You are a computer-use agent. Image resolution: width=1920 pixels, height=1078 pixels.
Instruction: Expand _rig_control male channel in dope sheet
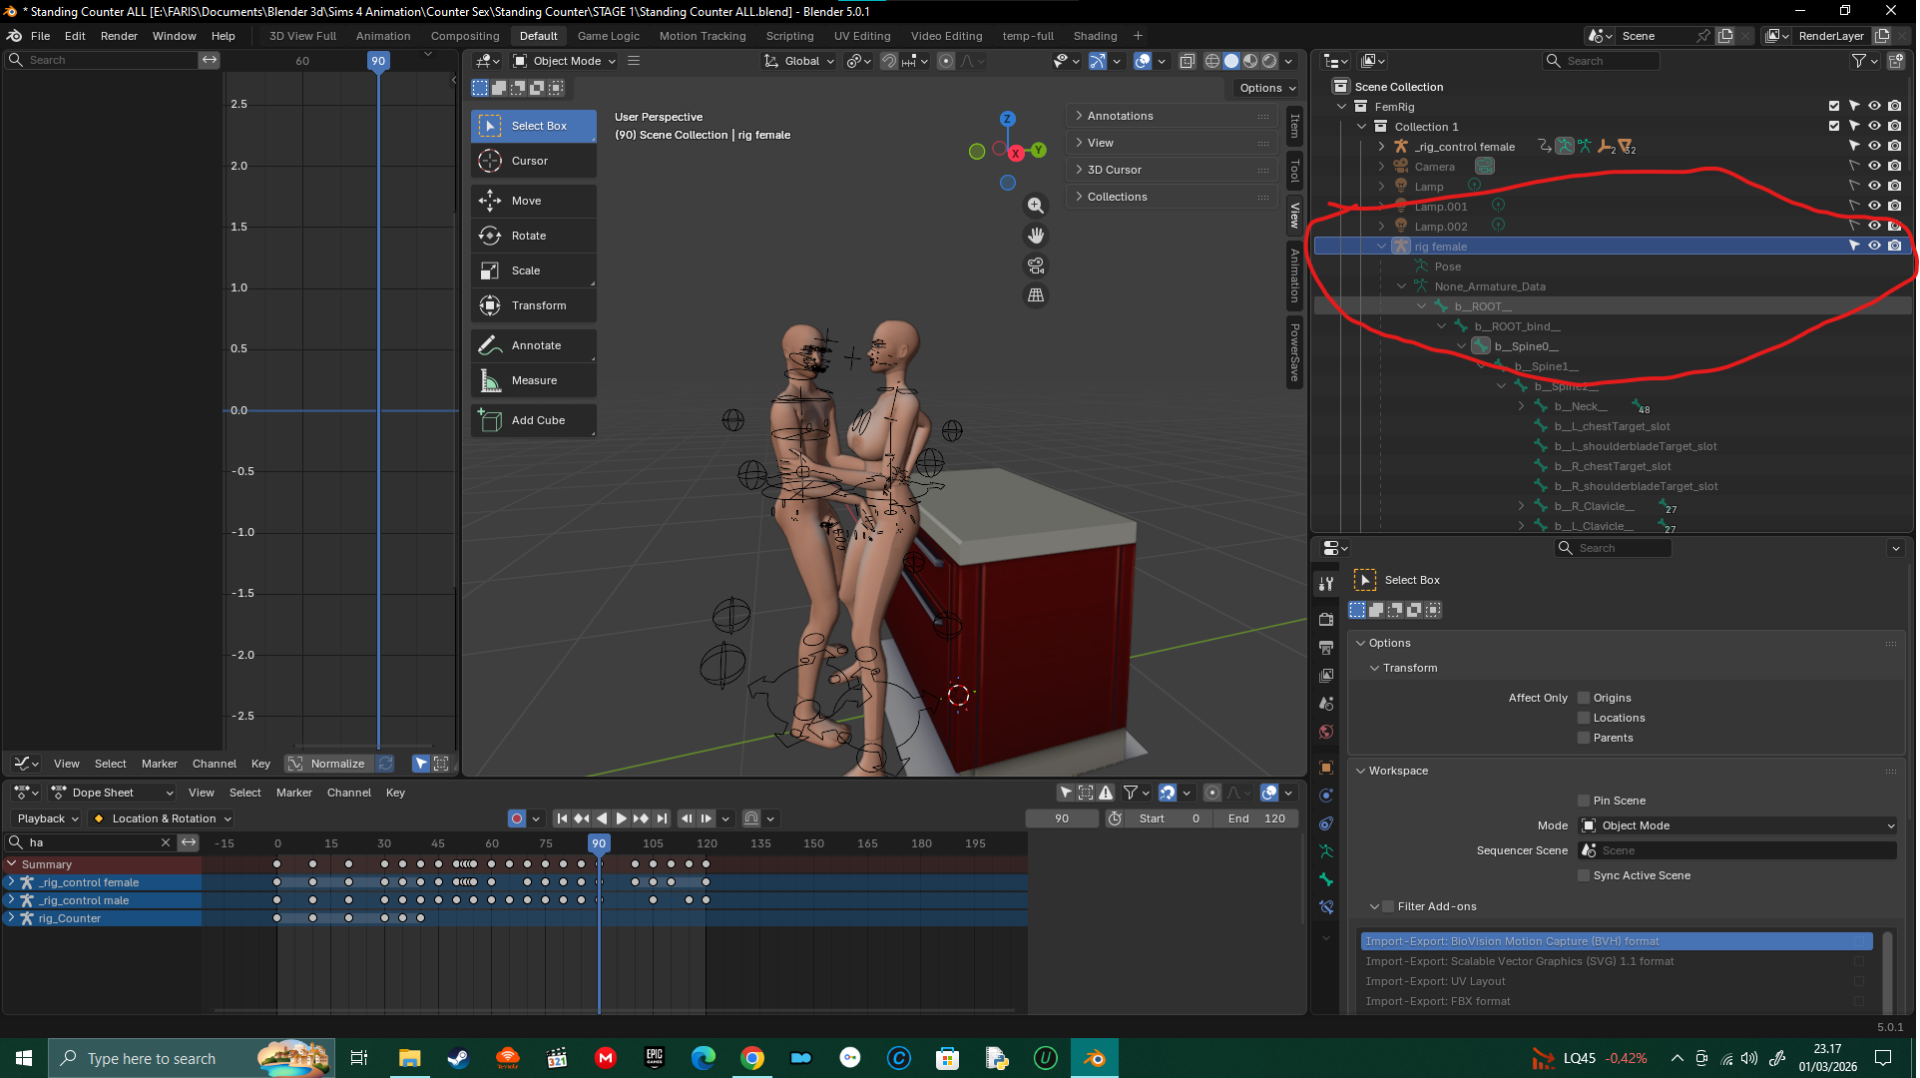click(x=11, y=901)
